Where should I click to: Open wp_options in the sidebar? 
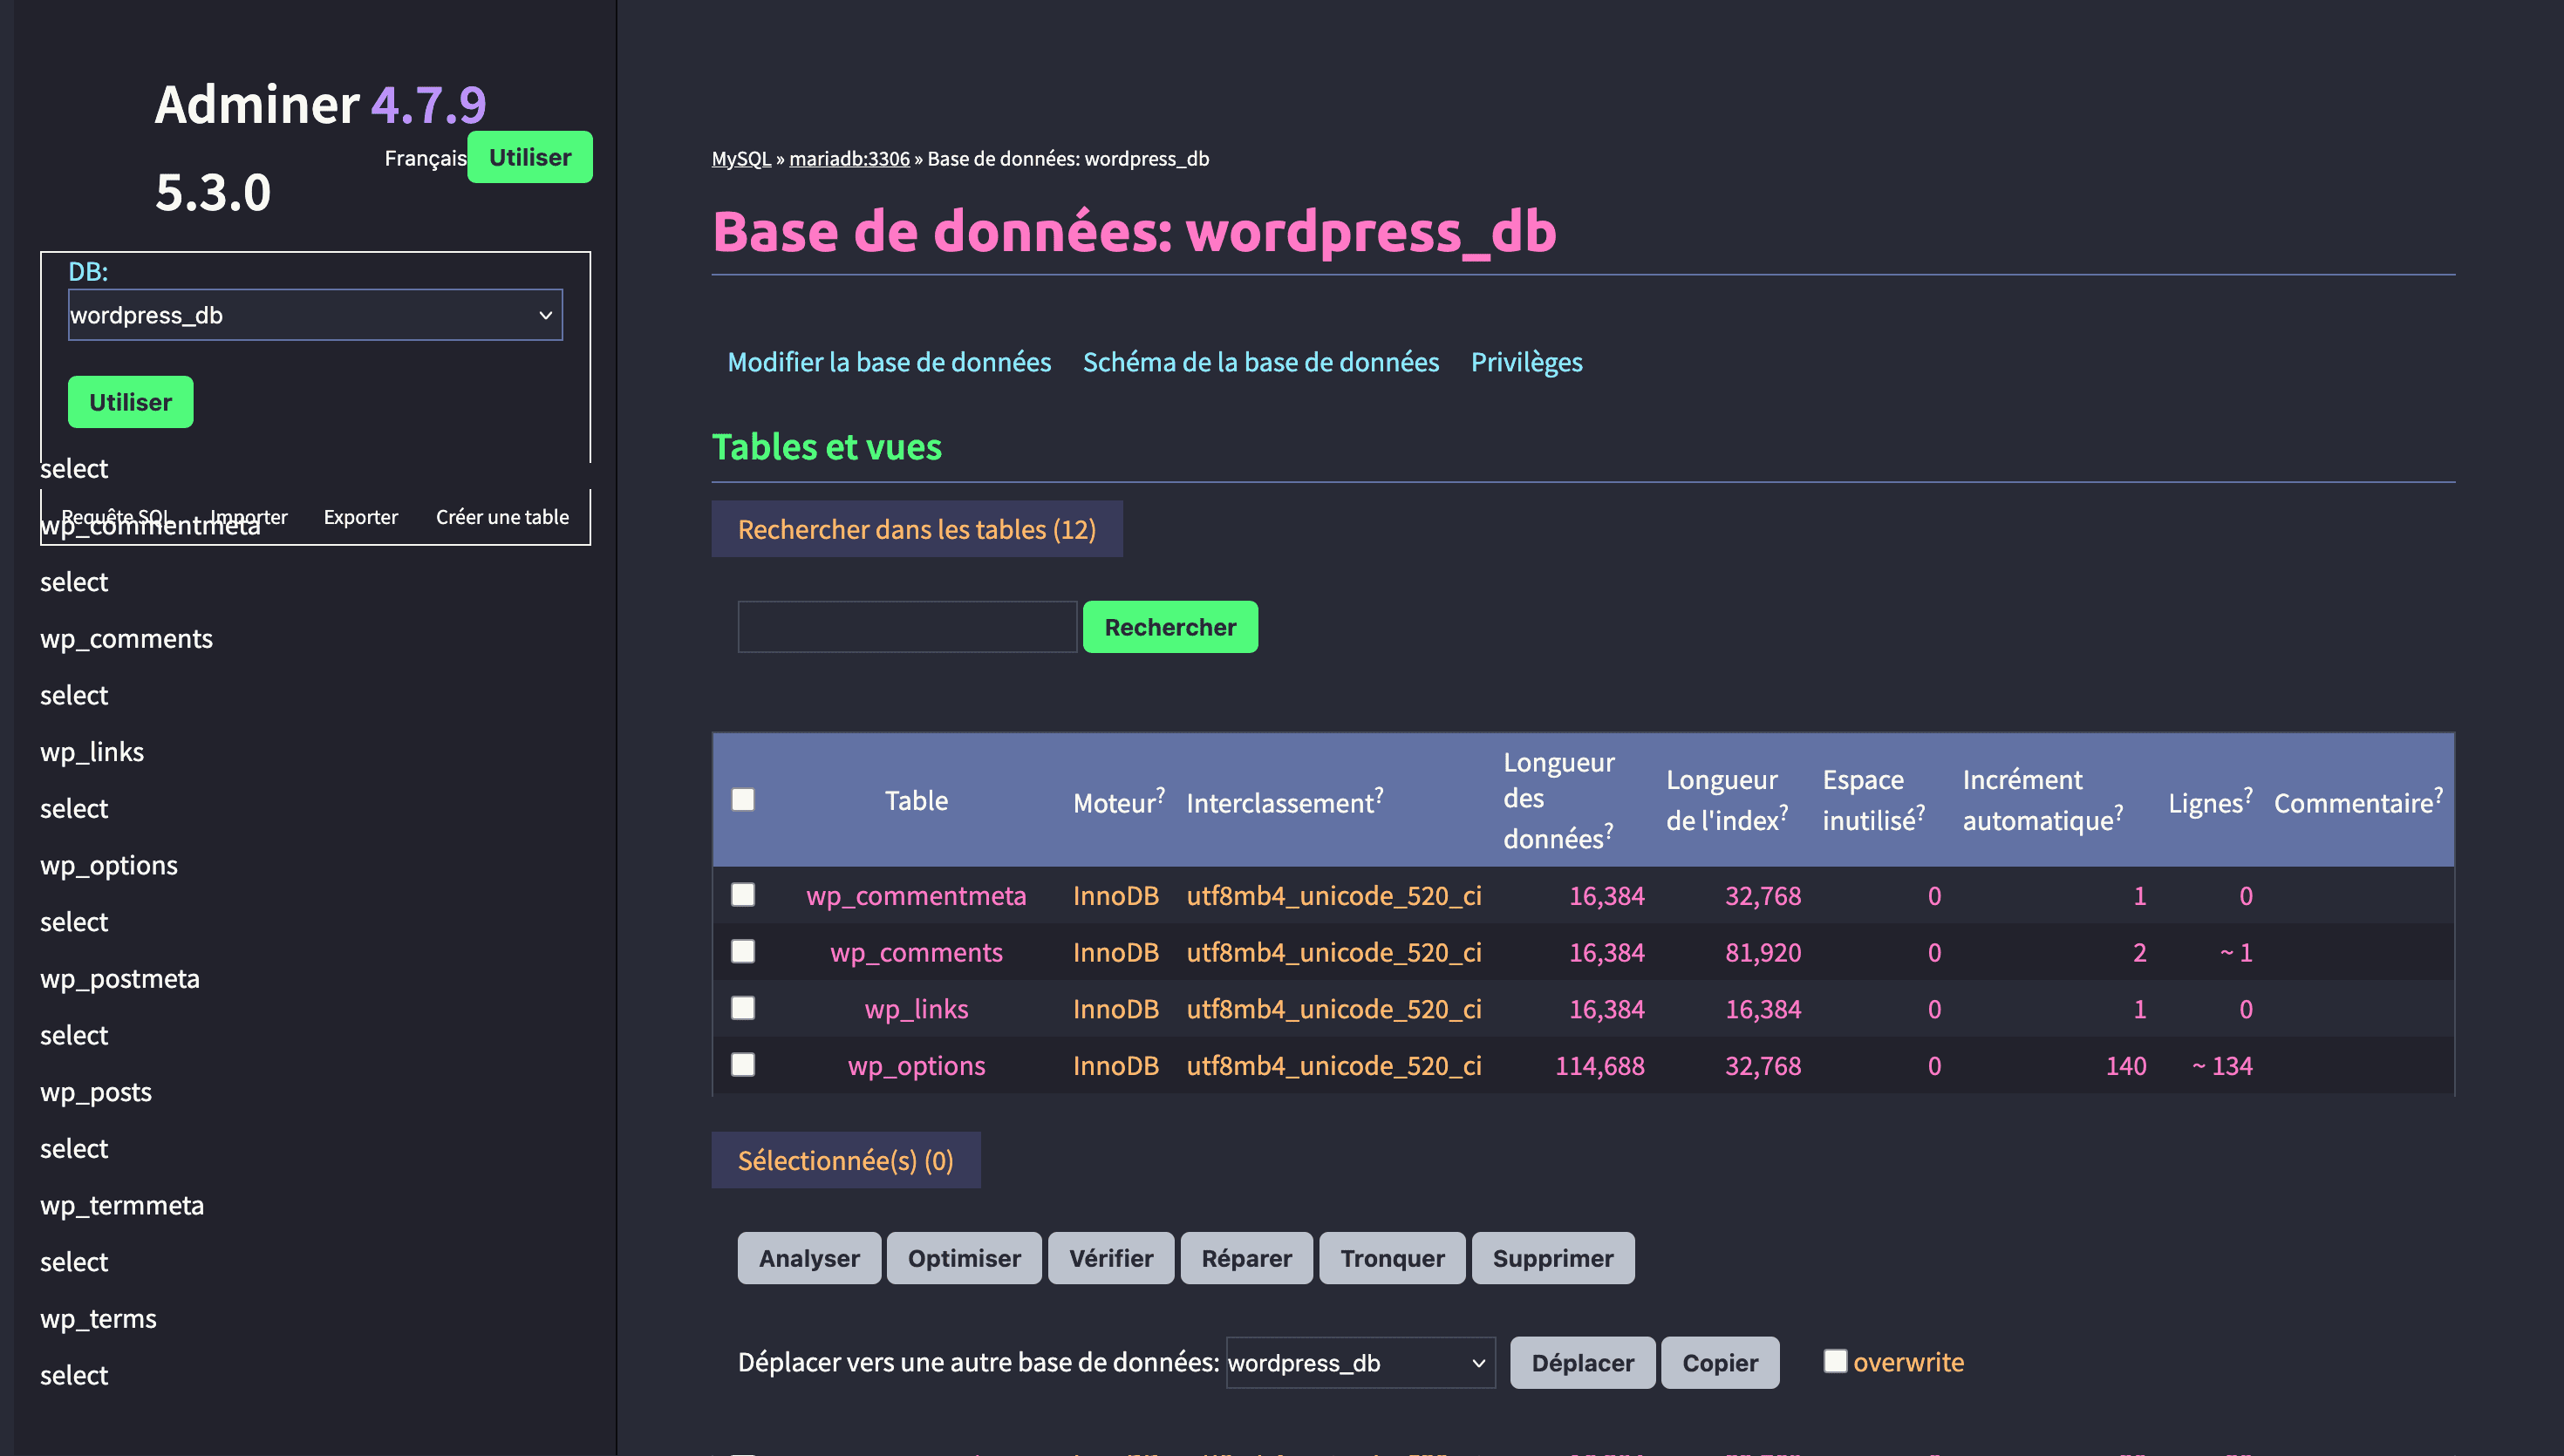(x=109, y=865)
